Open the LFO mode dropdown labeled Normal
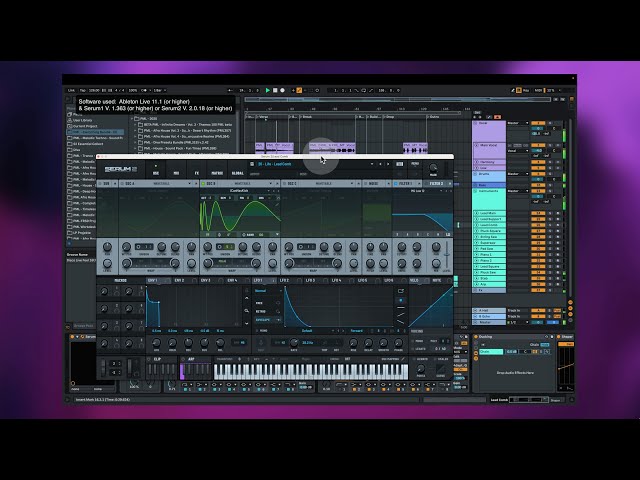 point(268,291)
